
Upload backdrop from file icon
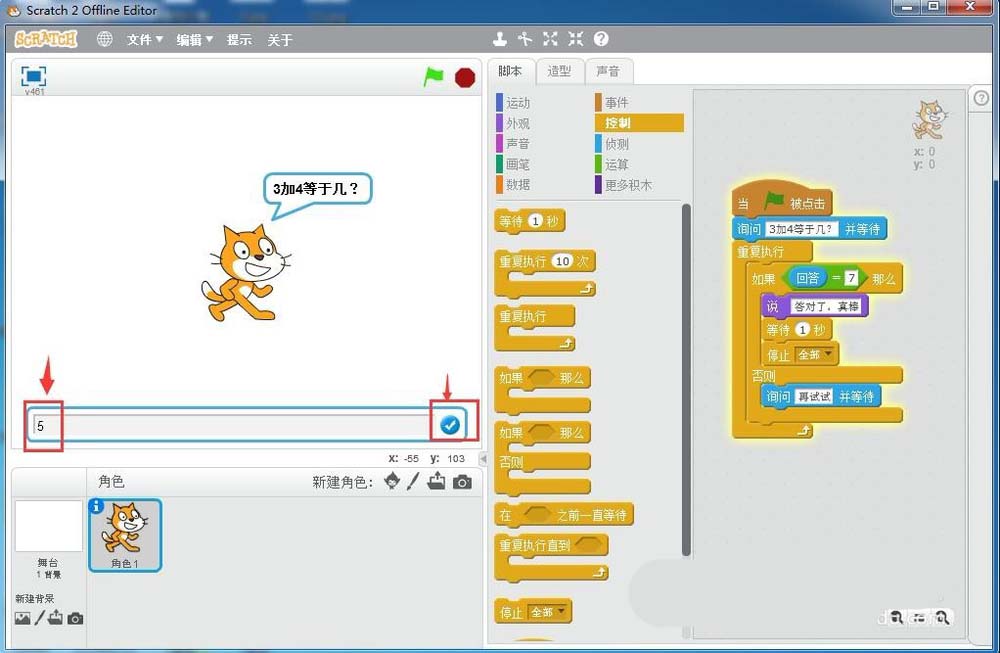pyautogui.click(x=55, y=617)
